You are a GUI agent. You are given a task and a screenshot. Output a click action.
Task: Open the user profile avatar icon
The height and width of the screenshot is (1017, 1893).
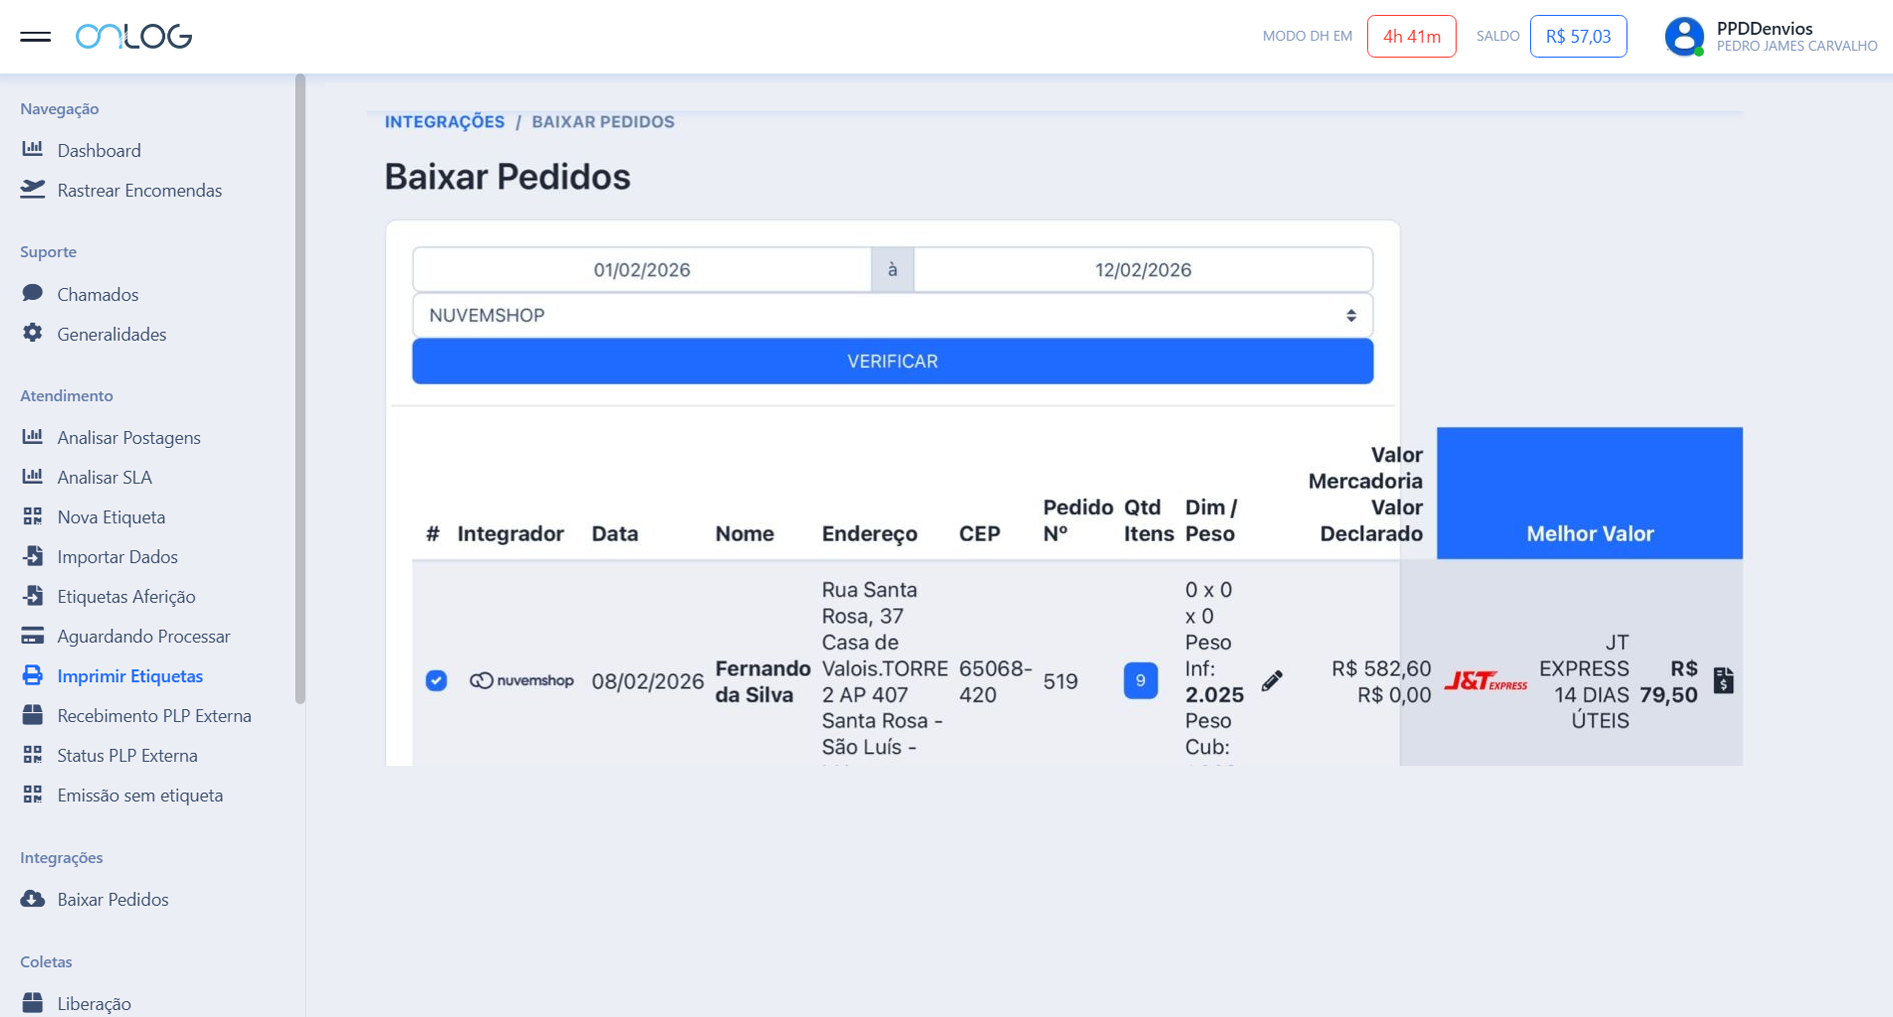click(1684, 37)
